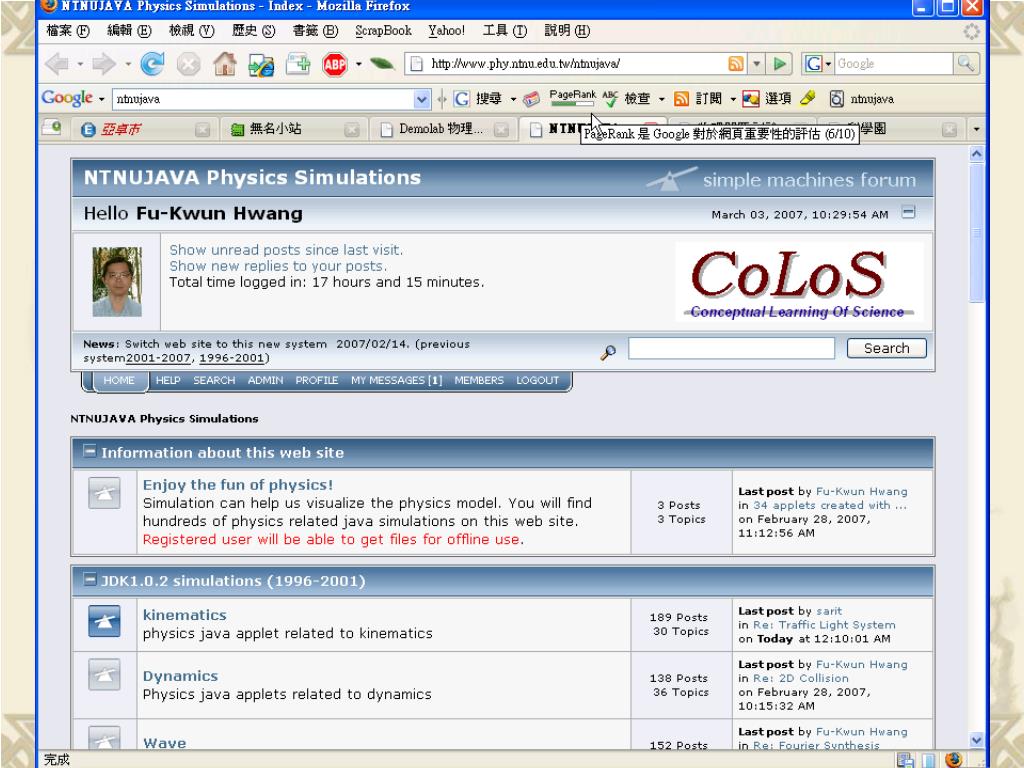Reload the current page
1024x768 pixels.
[x=152, y=64]
